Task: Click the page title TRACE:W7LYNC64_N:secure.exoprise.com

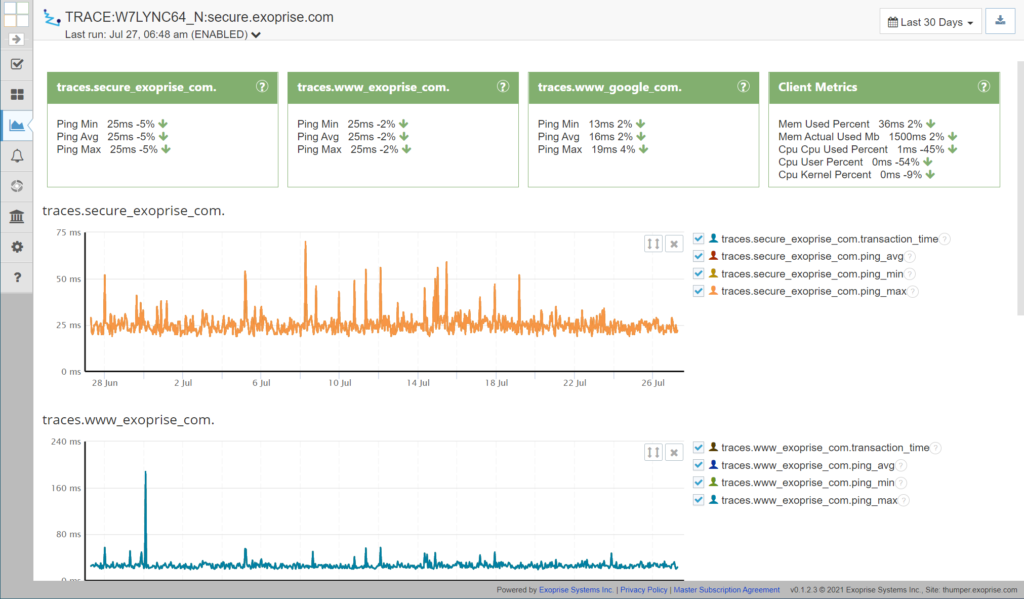Action: pyautogui.click(x=199, y=18)
